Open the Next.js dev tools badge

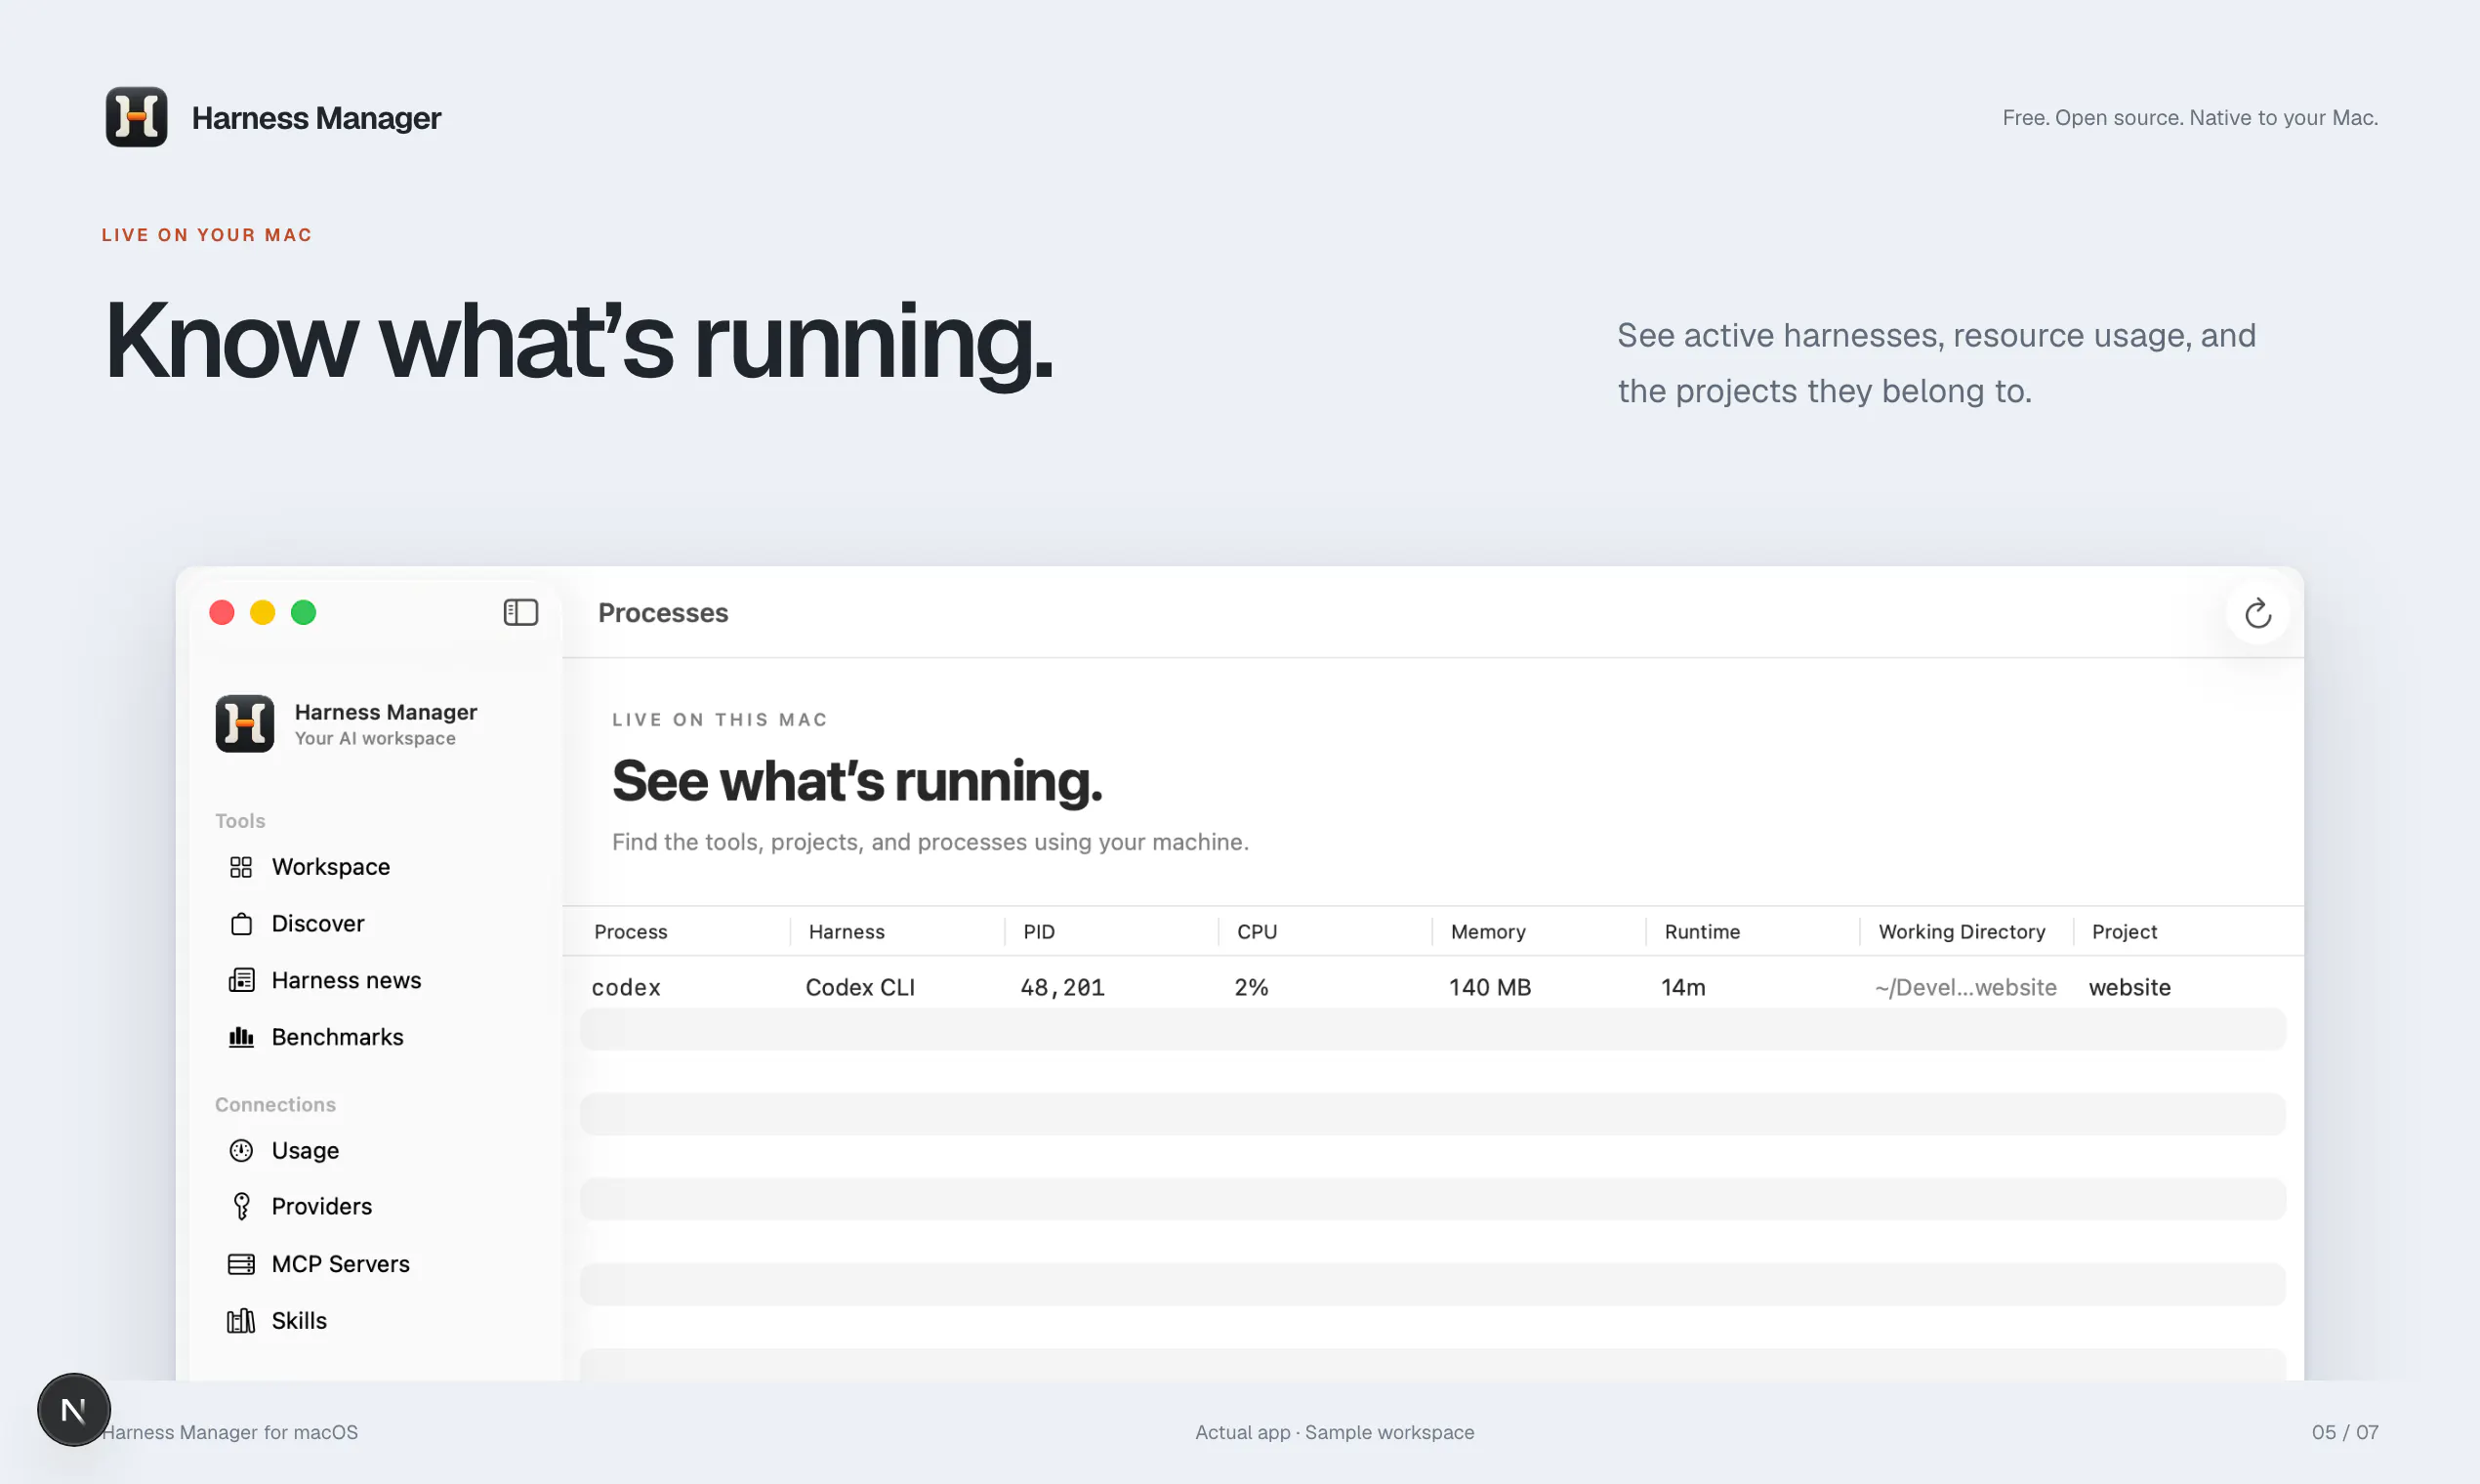click(74, 1410)
